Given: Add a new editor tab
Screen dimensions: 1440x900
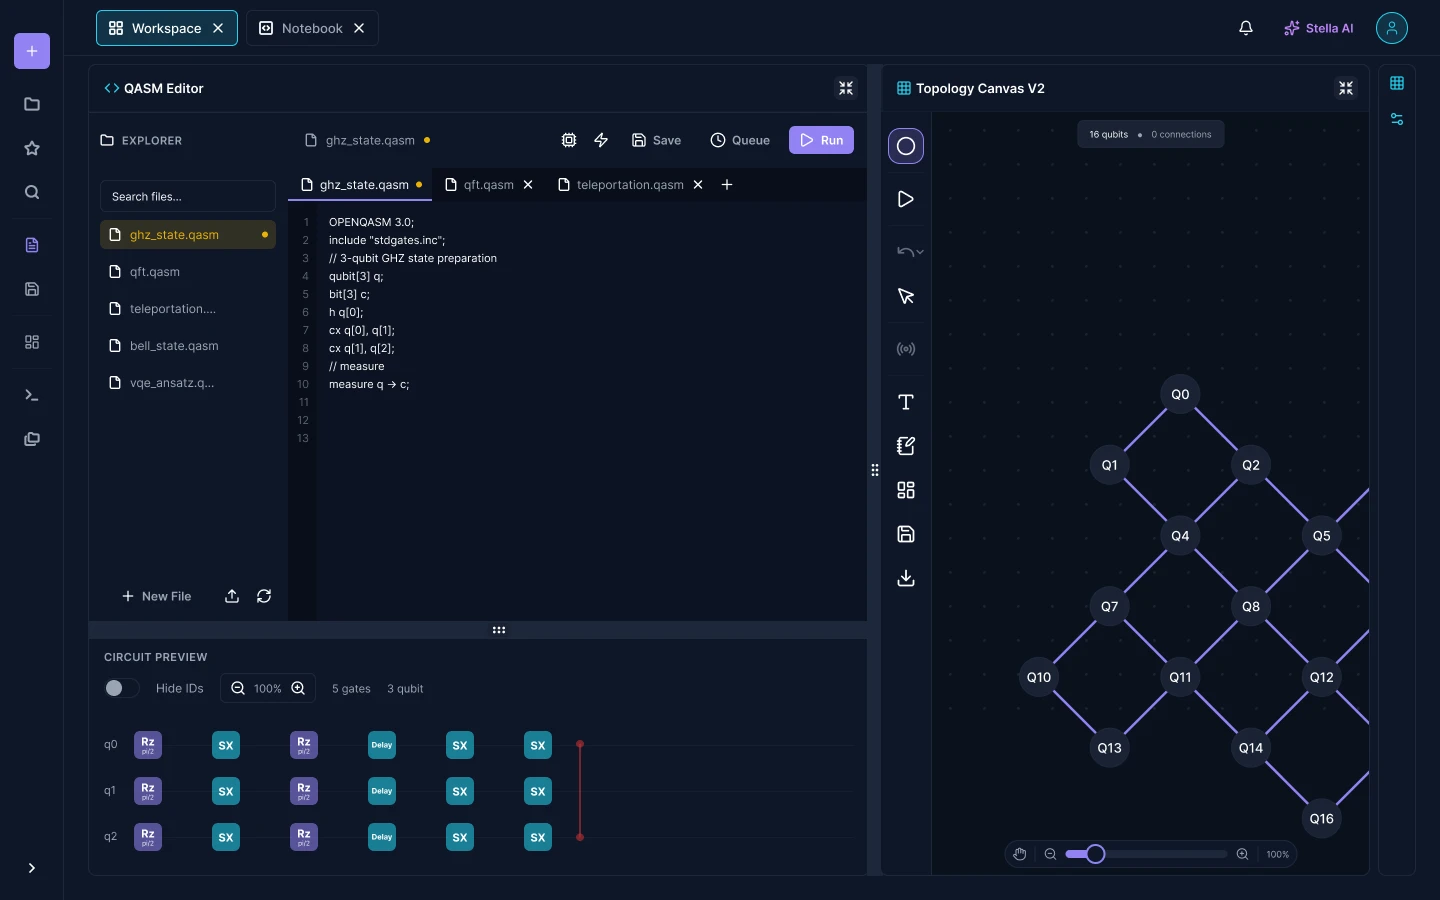Looking at the screenshot, I should [x=727, y=185].
